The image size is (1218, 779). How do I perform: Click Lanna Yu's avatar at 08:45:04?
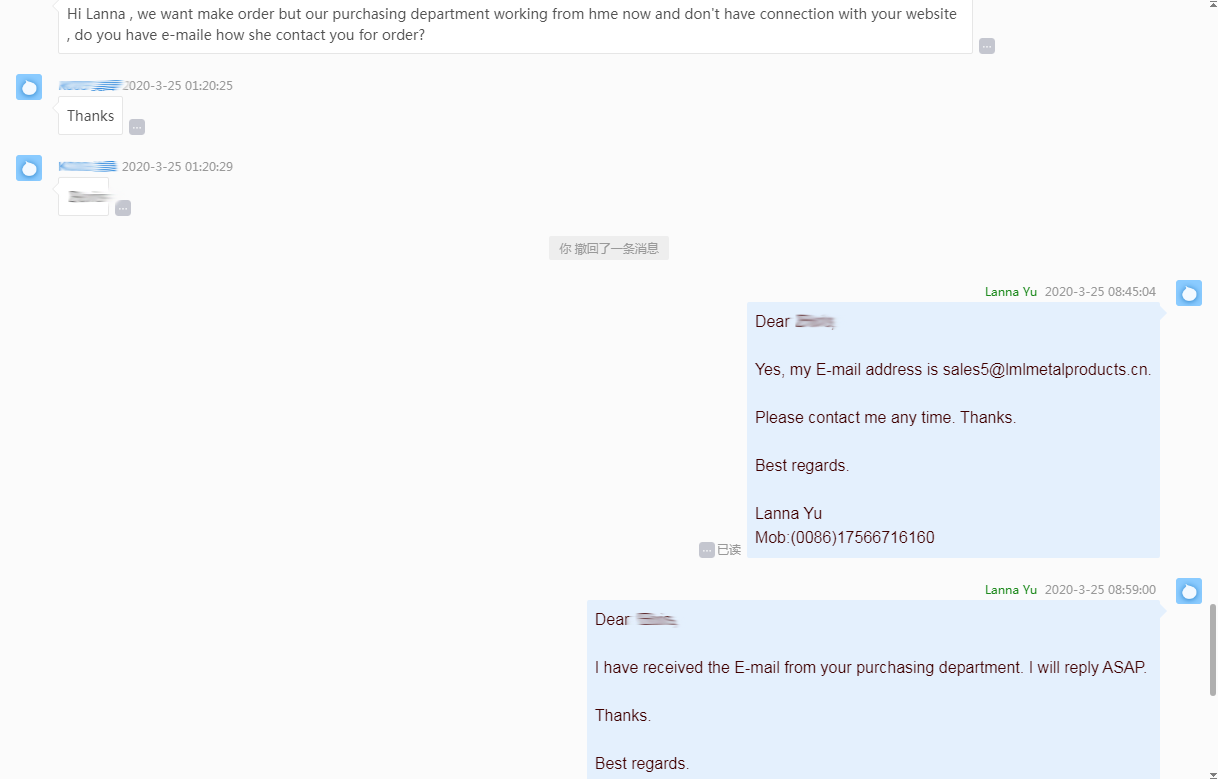point(1189,293)
